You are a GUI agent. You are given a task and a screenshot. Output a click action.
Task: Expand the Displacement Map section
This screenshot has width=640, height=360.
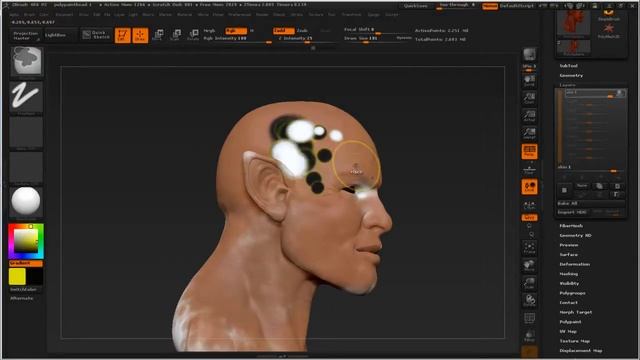click(581, 351)
